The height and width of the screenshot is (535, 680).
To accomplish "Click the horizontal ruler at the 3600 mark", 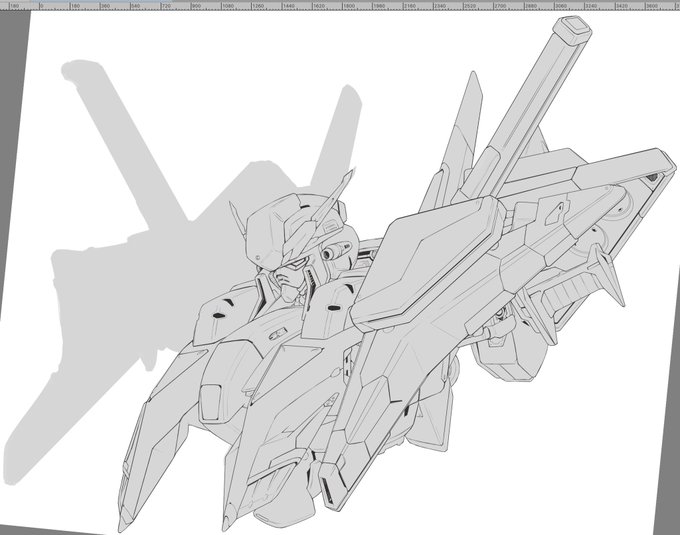I will (652, 6).
